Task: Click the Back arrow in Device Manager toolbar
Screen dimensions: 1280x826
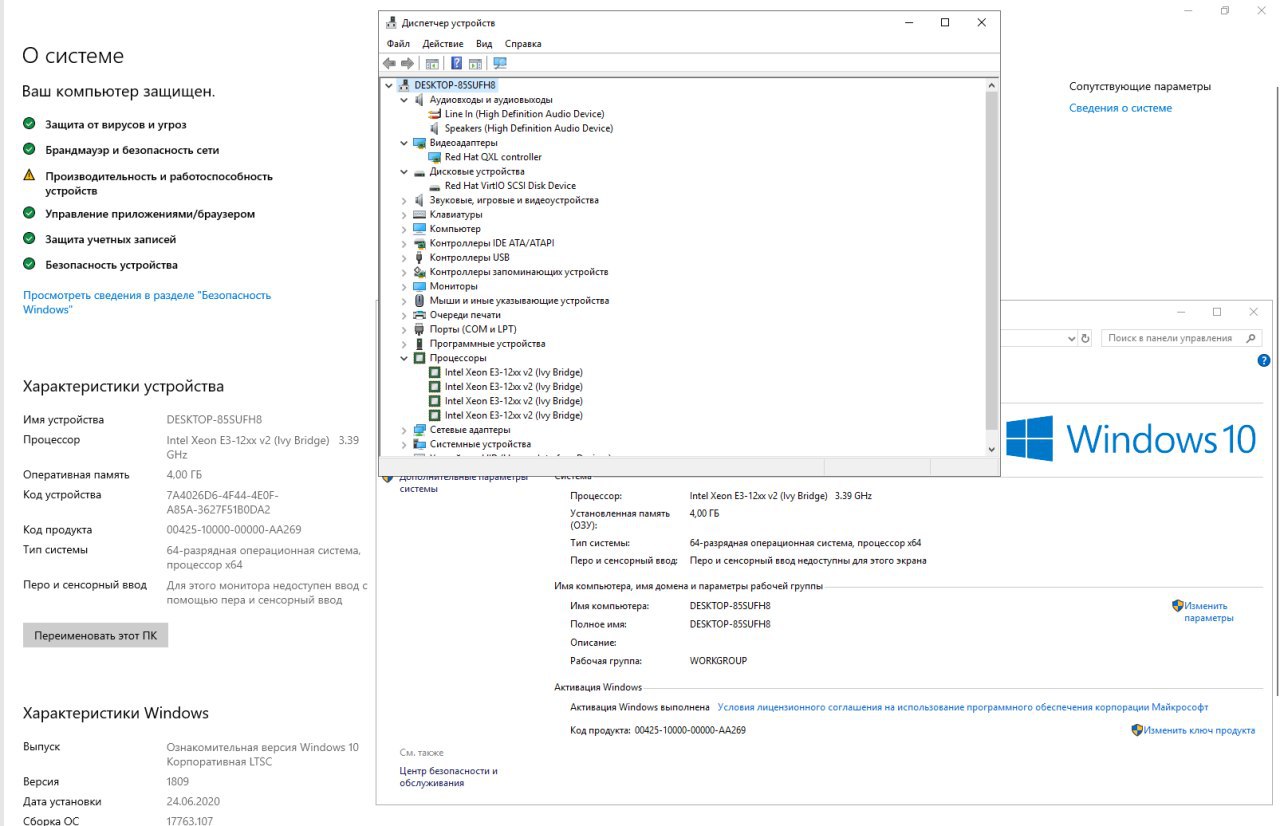Action: 389,63
